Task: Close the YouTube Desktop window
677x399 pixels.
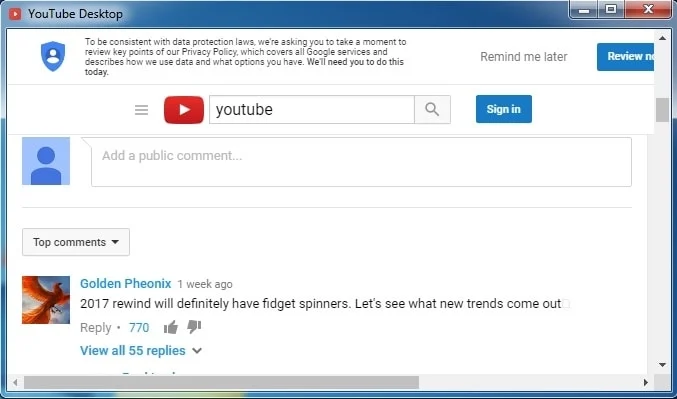Action: pyautogui.click(x=648, y=10)
